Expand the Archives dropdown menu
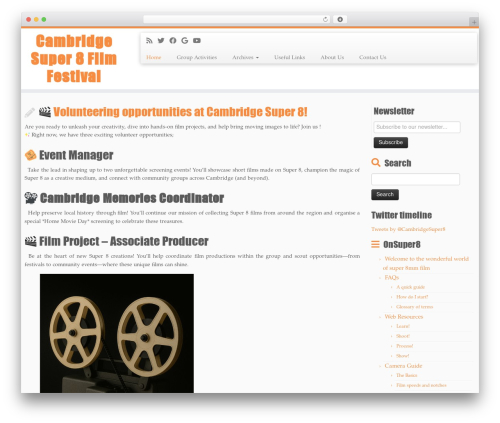The height and width of the screenshot is (423, 500). click(245, 57)
